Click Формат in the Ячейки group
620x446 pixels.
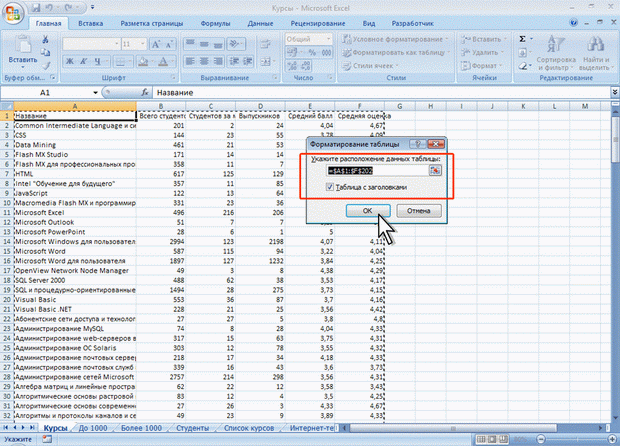click(481, 66)
